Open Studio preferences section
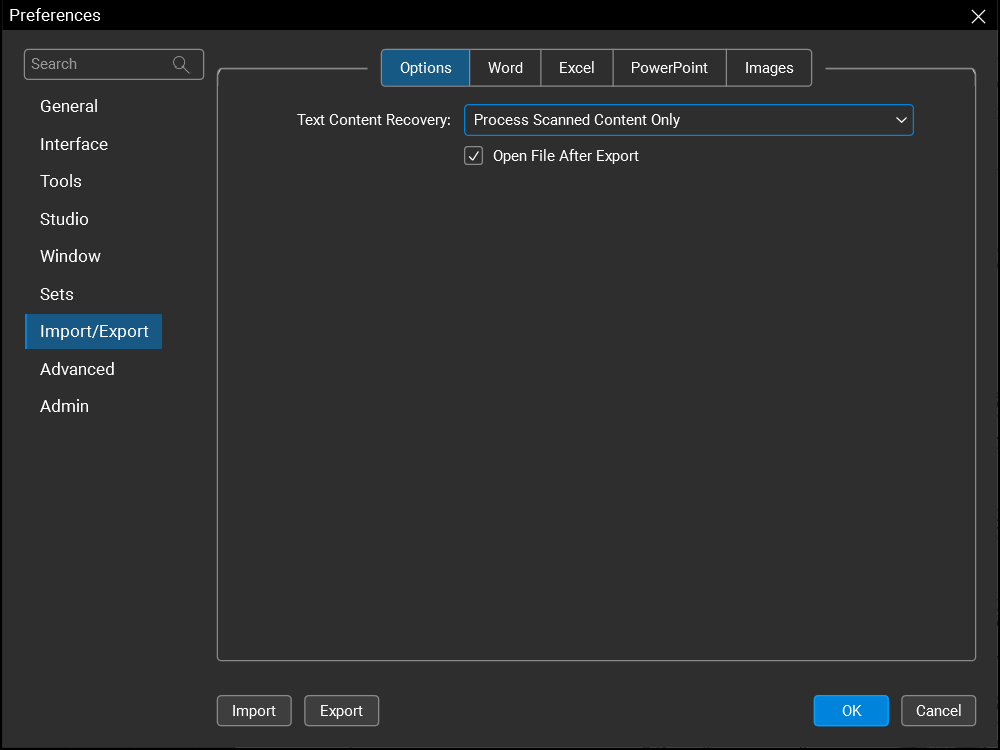Viewport: 1000px width, 750px height. 64,219
